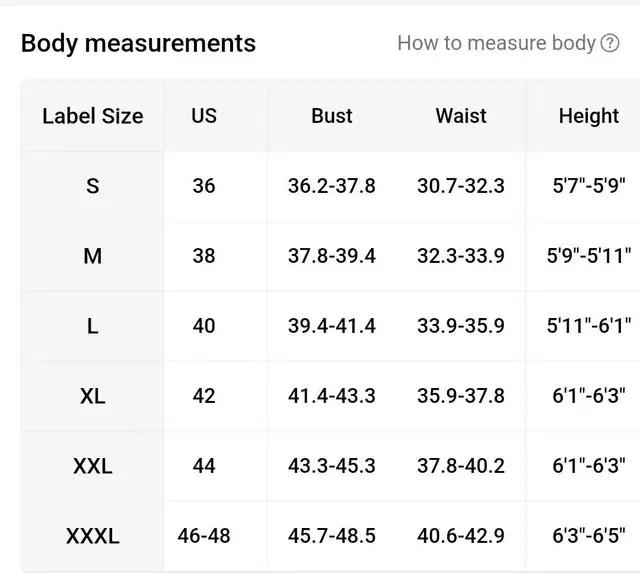Image resolution: width=640 pixels, height=578 pixels.
Task: Click height value 5'9"-5'11"
Action: pos(589,256)
